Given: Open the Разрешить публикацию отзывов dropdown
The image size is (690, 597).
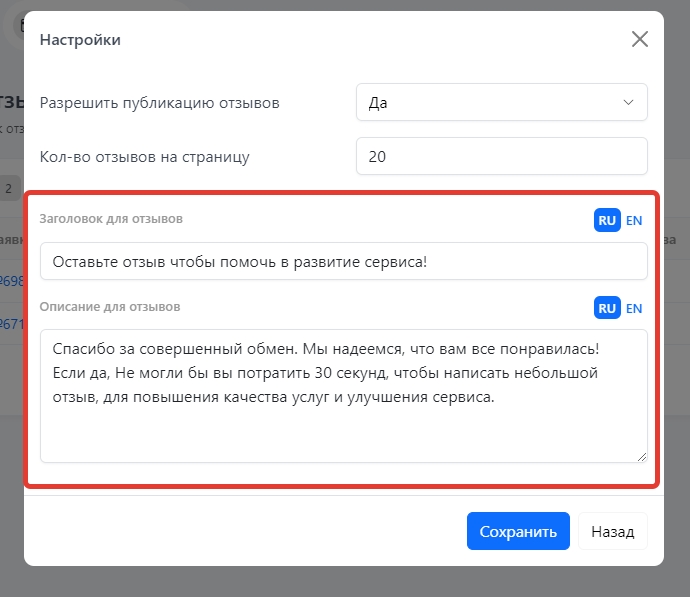Looking at the screenshot, I should [501, 103].
